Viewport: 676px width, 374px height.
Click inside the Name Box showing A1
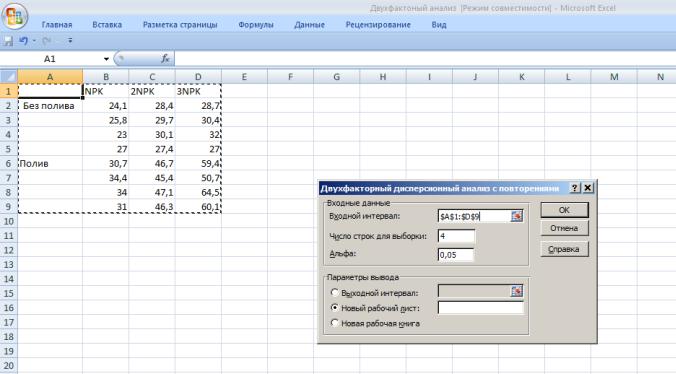coord(51,59)
